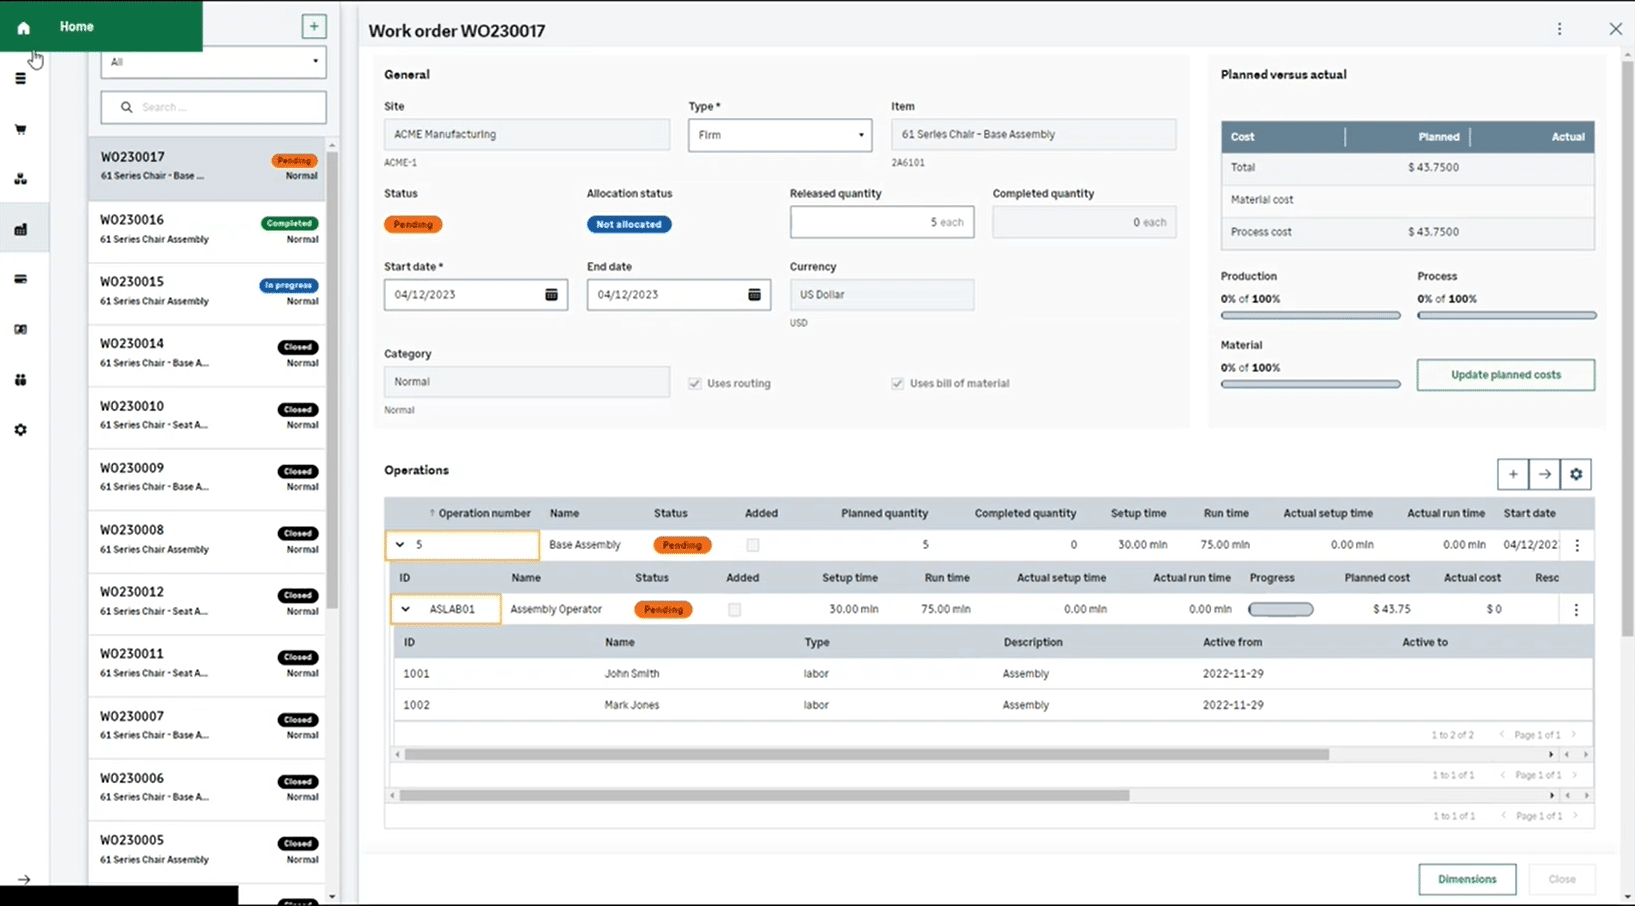Open the All filter dropdown
The height and width of the screenshot is (906, 1635).
[x=213, y=62]
